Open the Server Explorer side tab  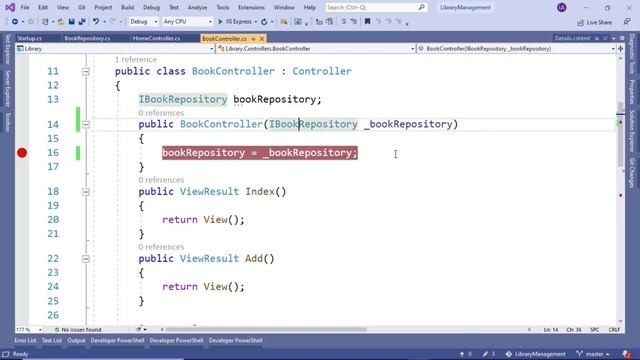click(x=7, y=88)
